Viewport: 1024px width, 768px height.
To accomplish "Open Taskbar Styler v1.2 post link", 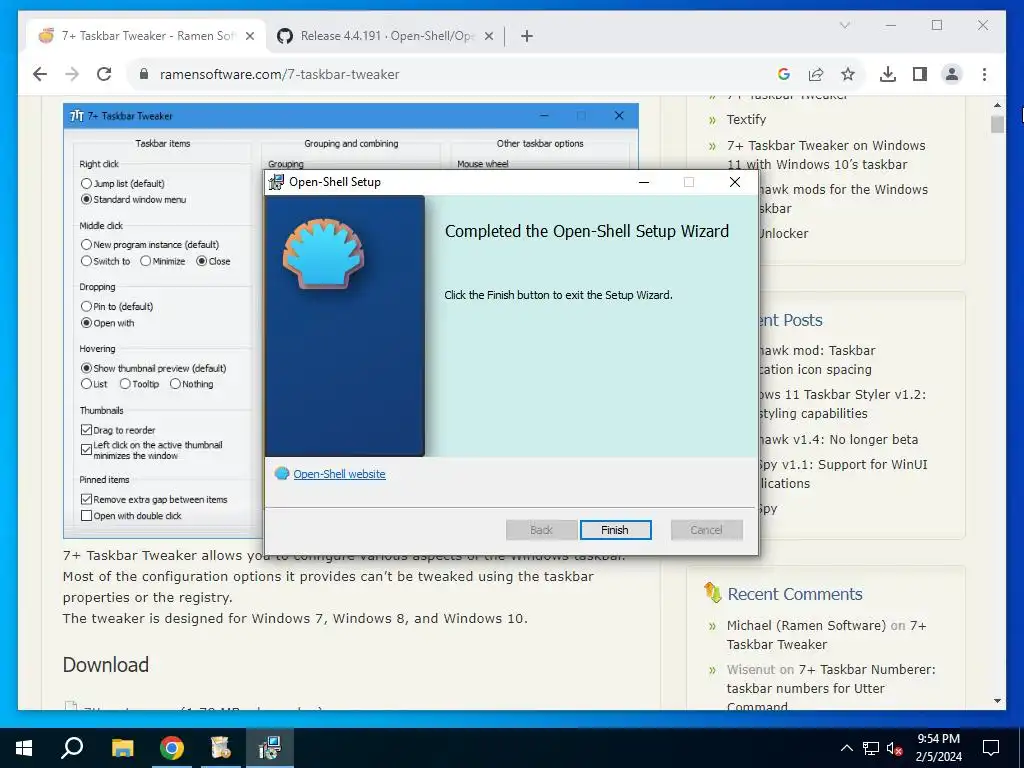I will (842, 404).
